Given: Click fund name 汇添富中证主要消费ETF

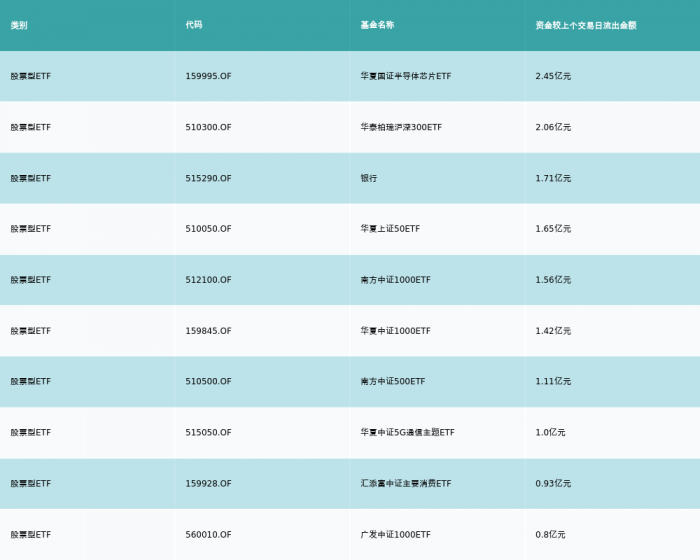Looking at the screenshot, I should [406, 483].
